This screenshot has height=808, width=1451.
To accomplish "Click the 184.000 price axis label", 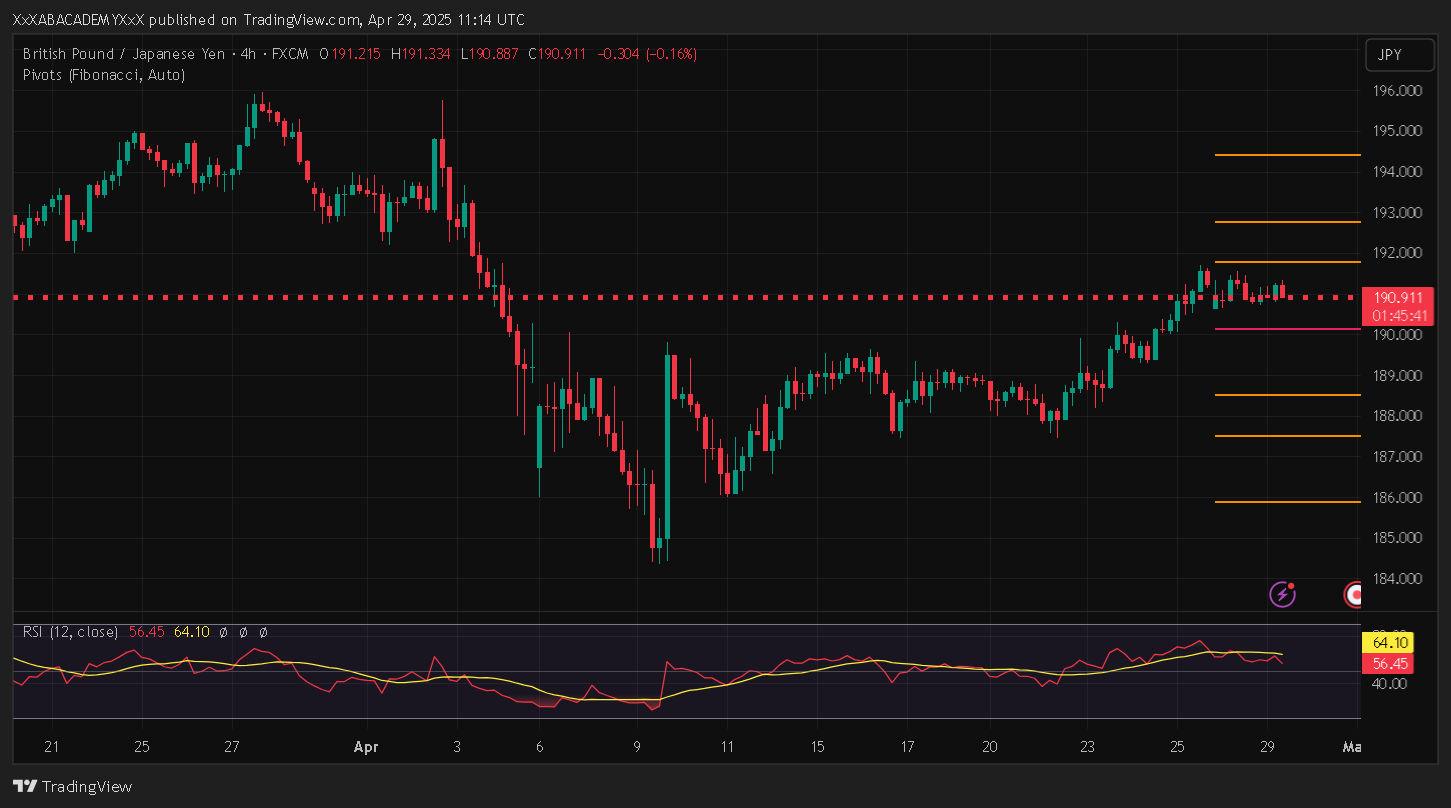I will coord(1397,579).
